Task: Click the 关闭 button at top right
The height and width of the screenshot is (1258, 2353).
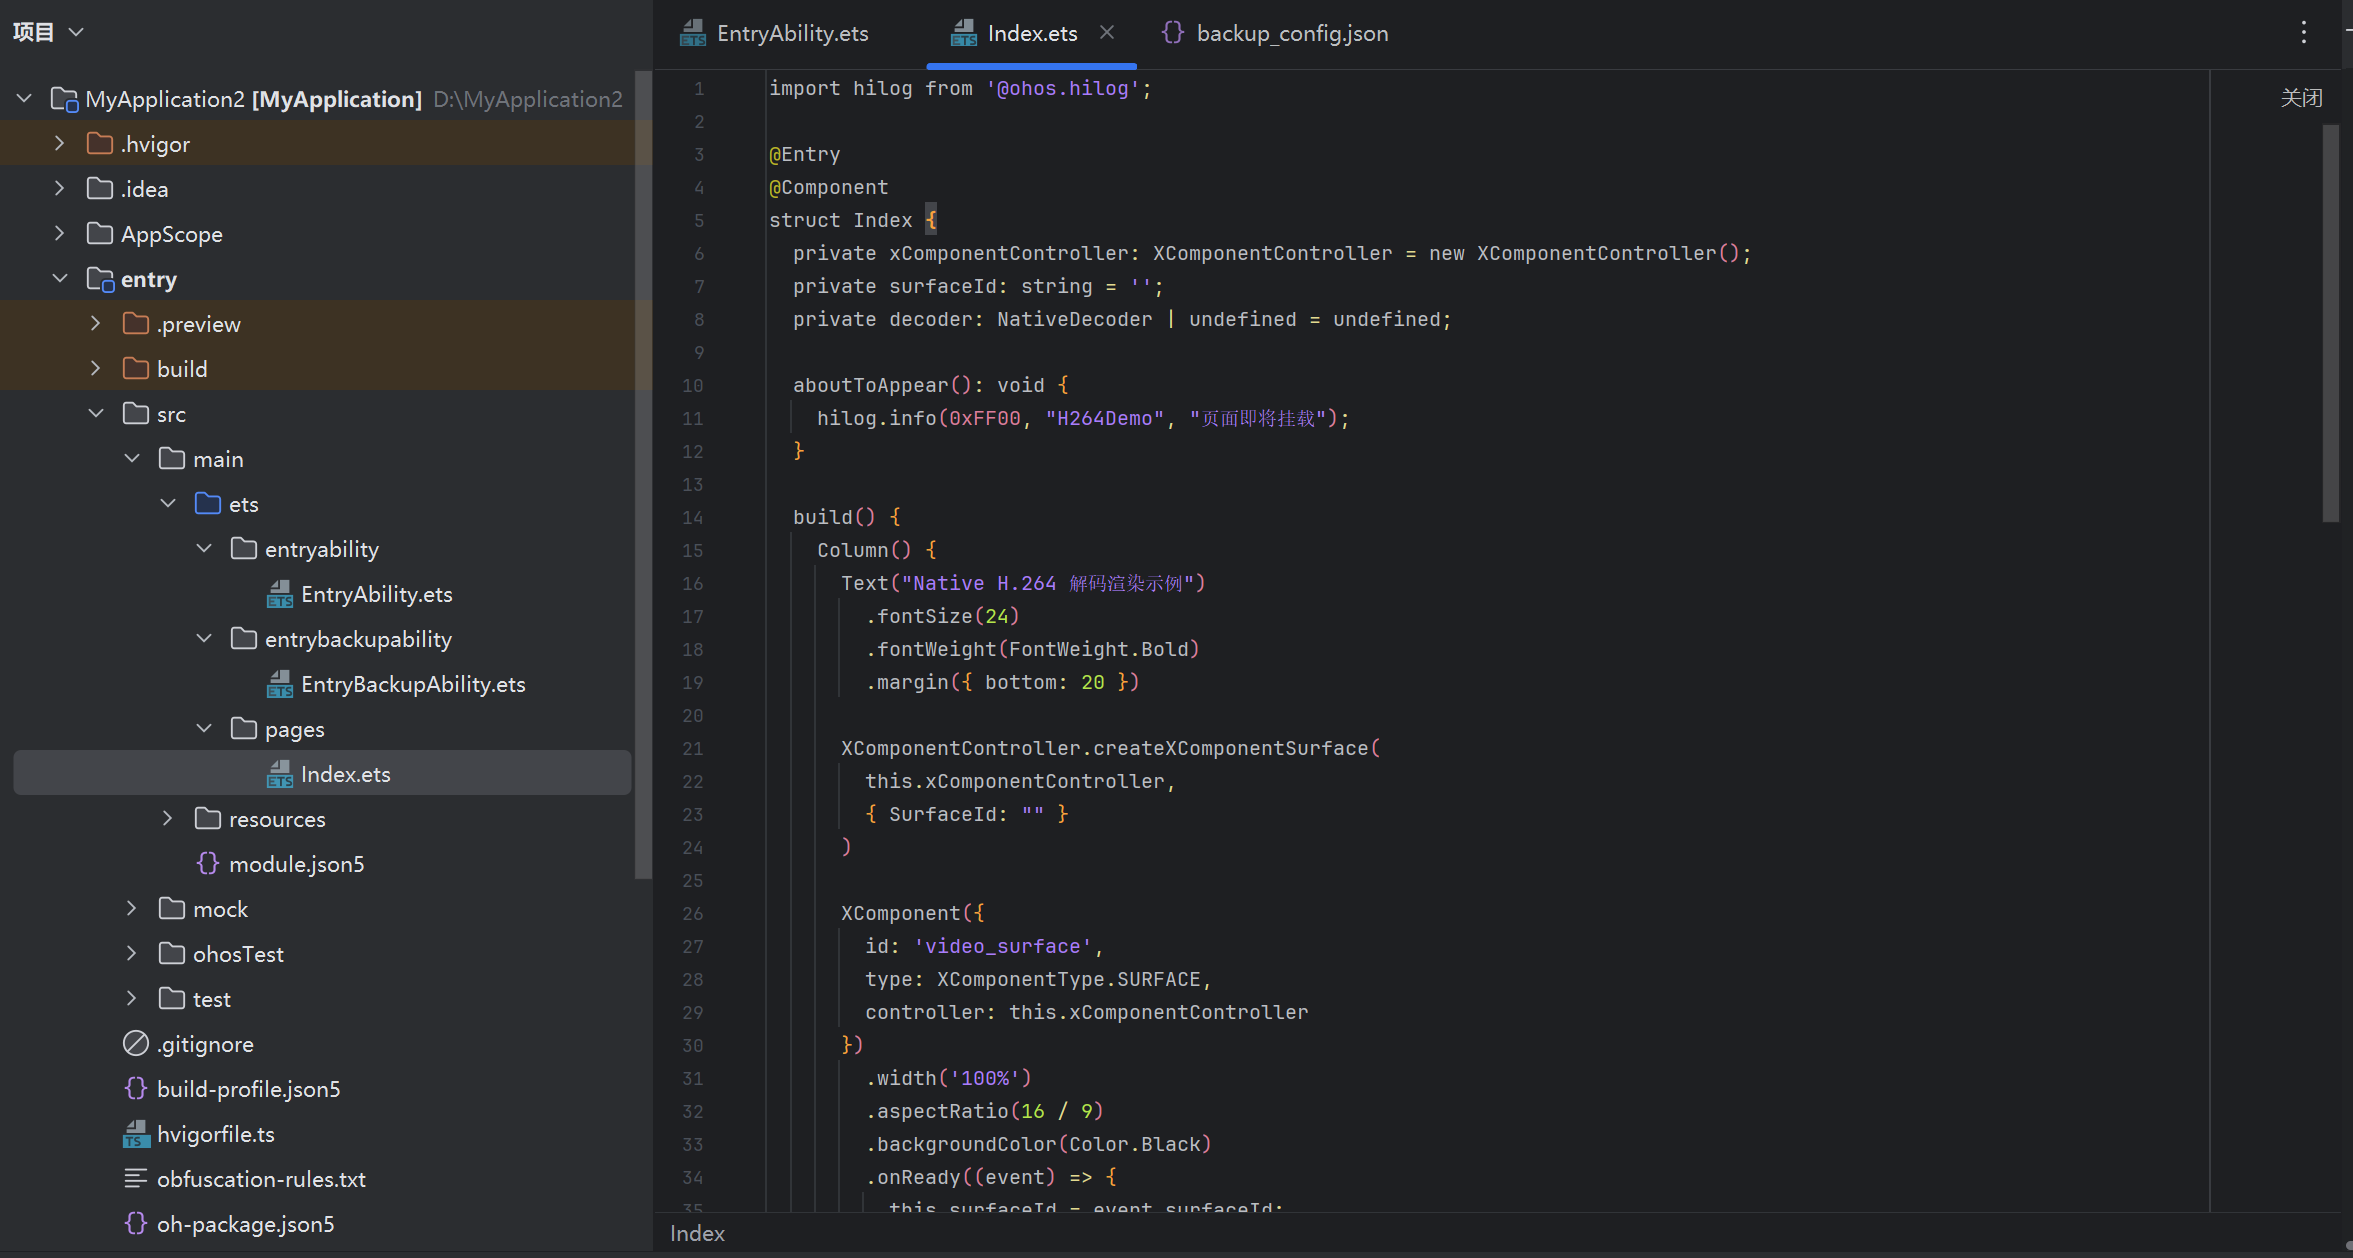Action: pyautogui.click(x=2301, y=98)
